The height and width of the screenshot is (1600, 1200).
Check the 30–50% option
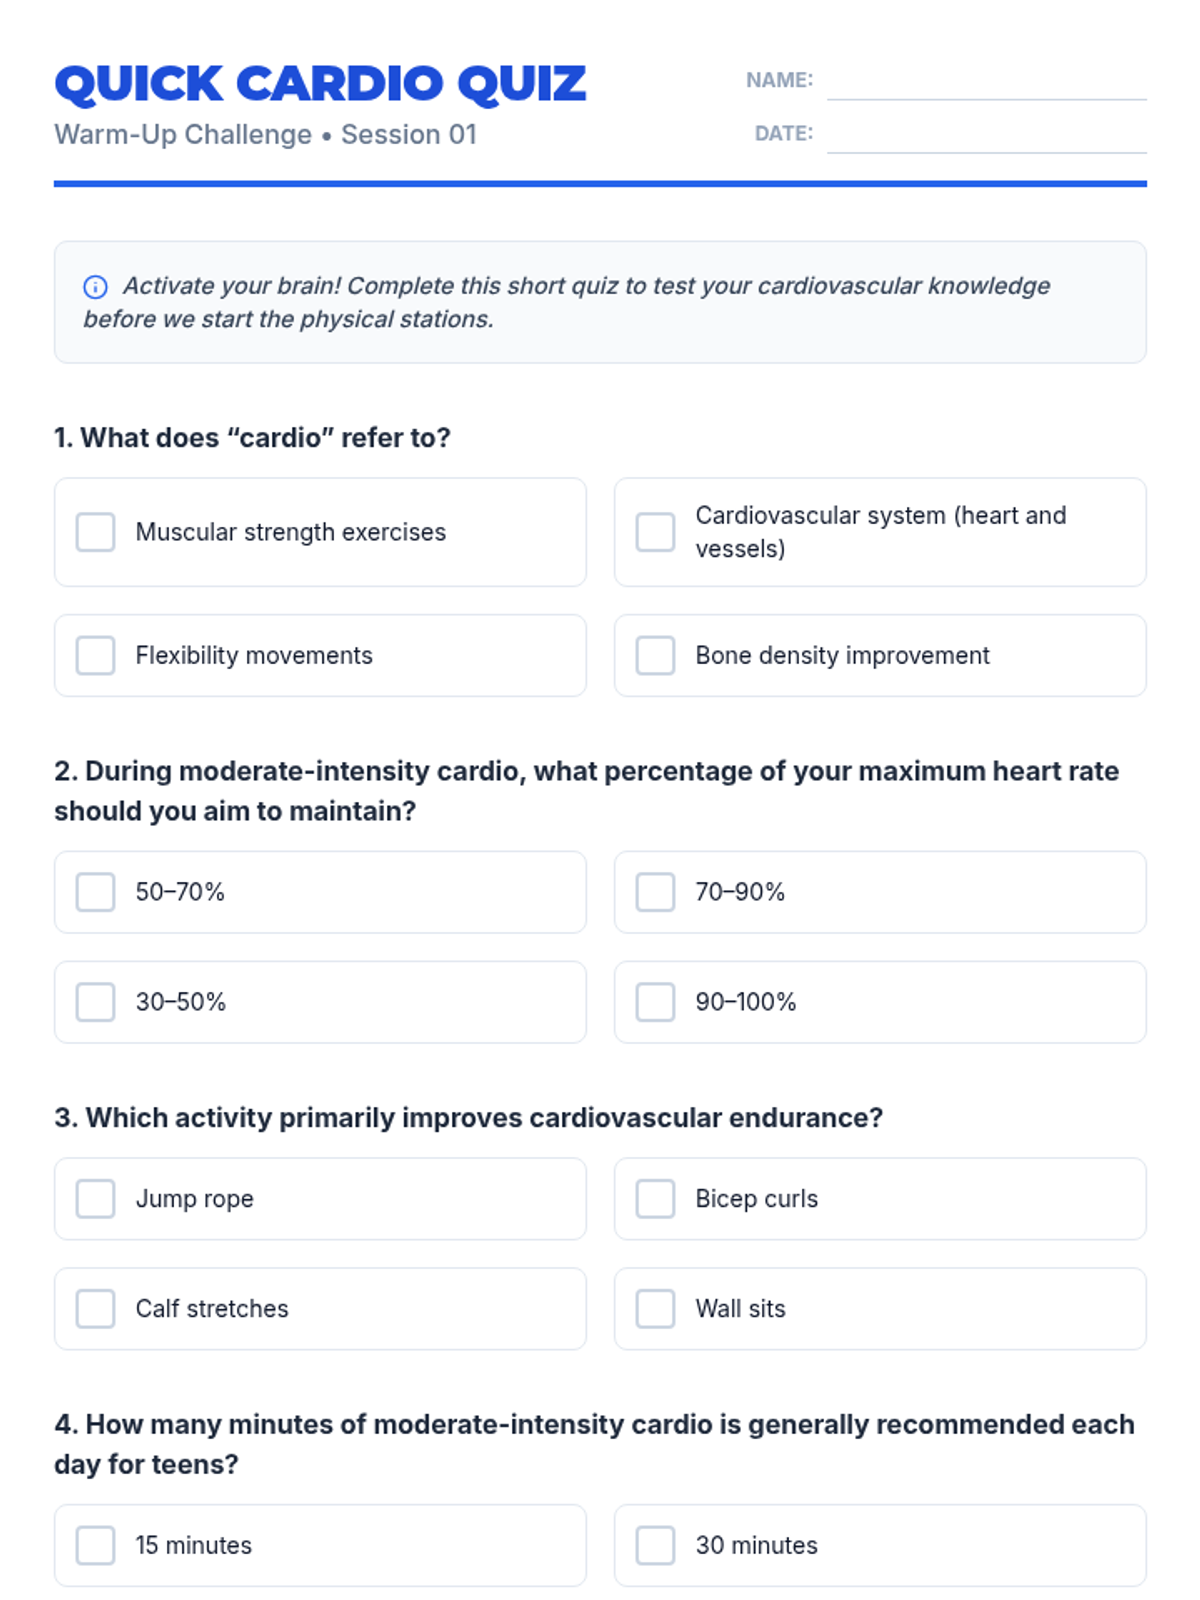point(96,1002)
